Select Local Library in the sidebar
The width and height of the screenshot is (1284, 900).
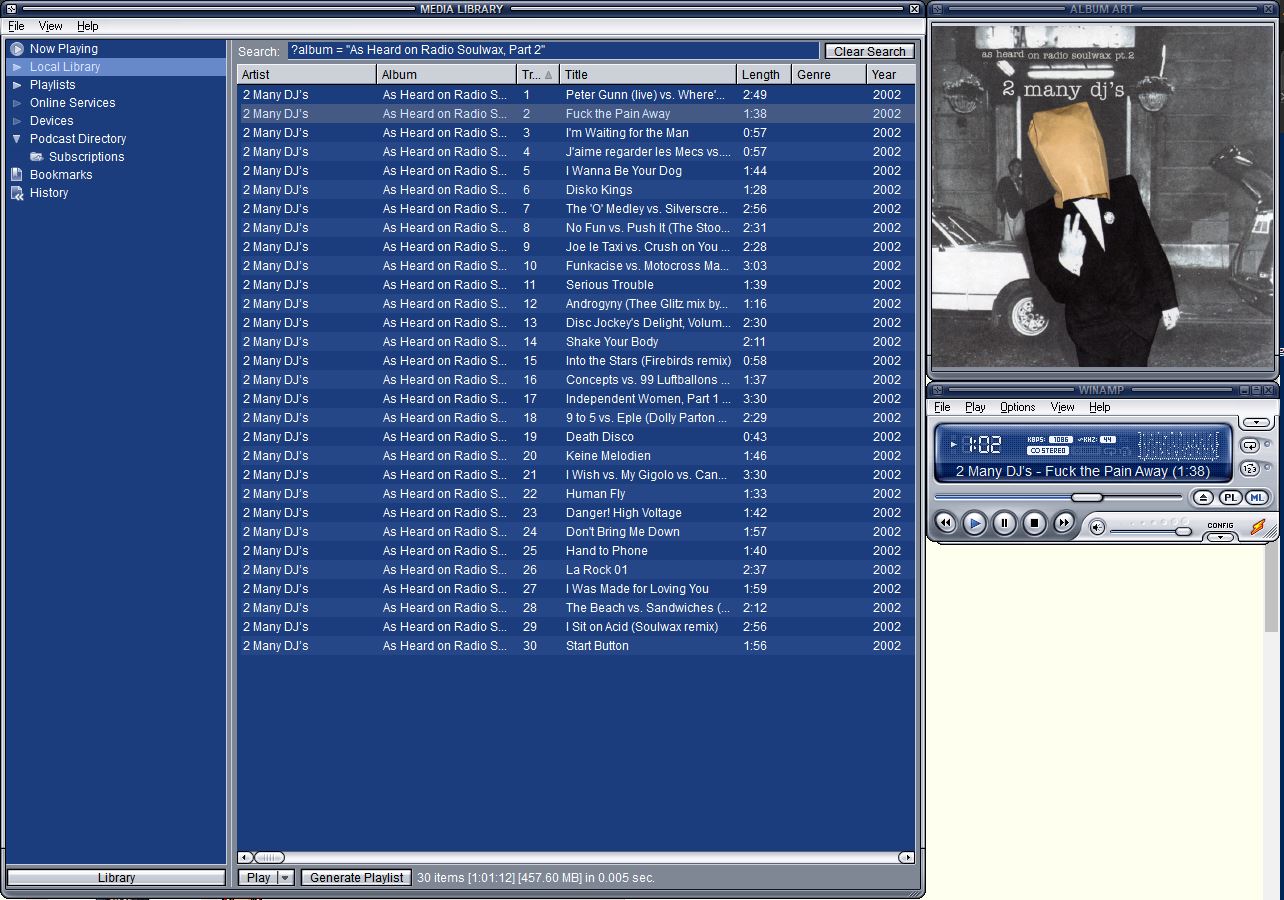(x=117, y=67)
